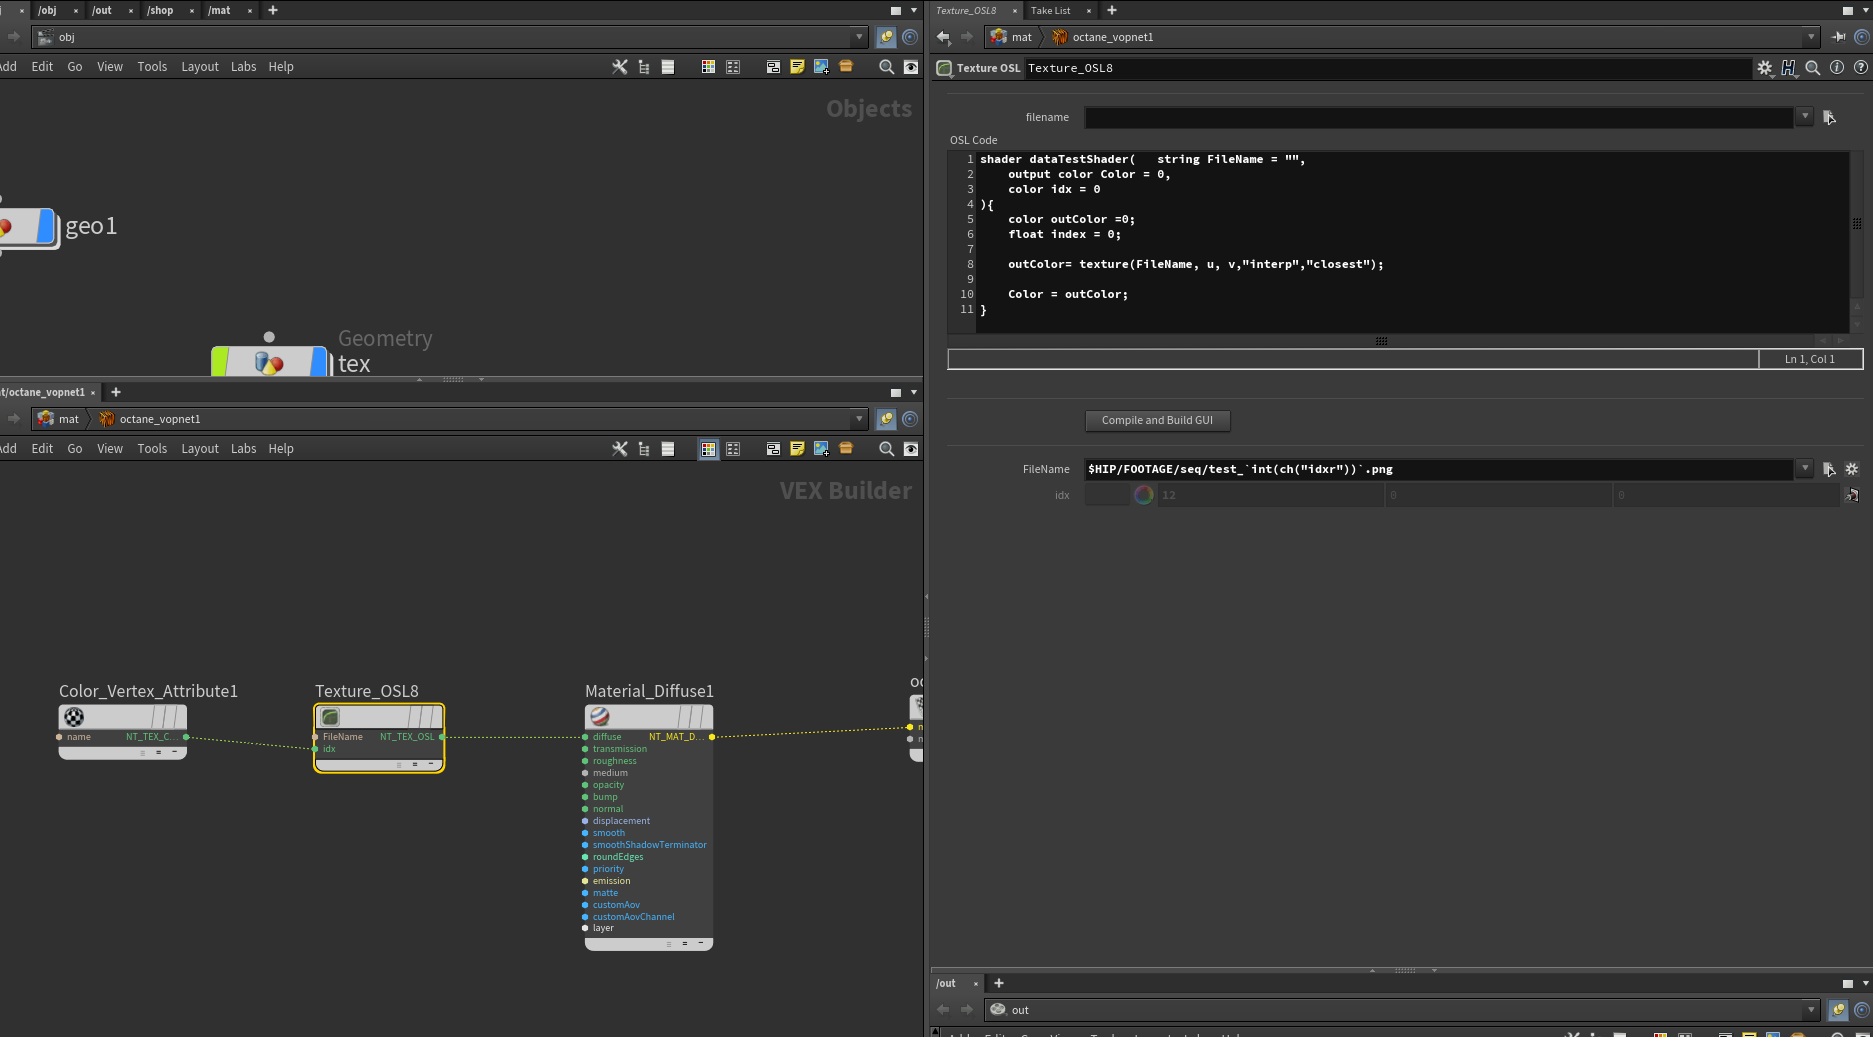Viewport: 1873px width, 1037px height.
Task: Open the file chooser beside the FileName field
Action: point(1829,469)
